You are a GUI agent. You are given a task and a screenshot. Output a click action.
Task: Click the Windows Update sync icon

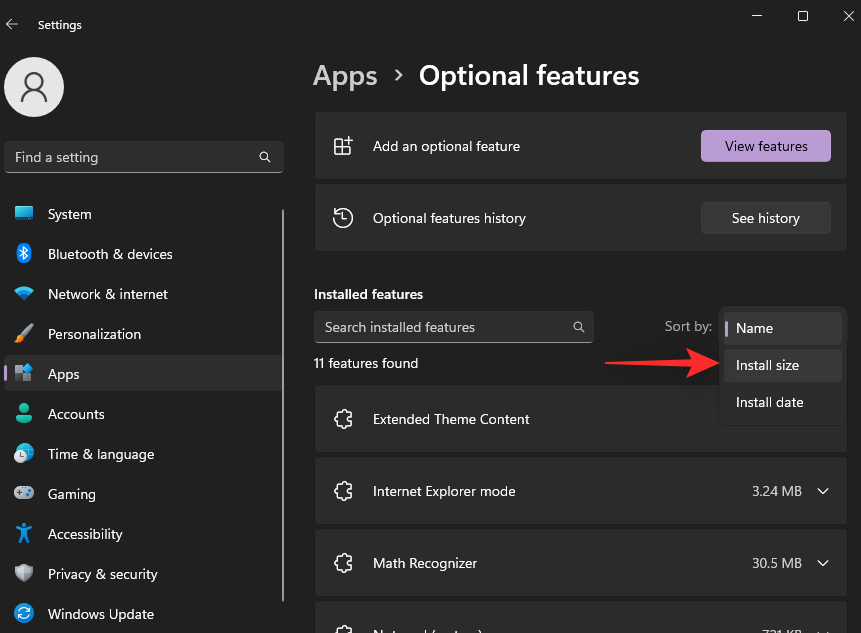24,613
